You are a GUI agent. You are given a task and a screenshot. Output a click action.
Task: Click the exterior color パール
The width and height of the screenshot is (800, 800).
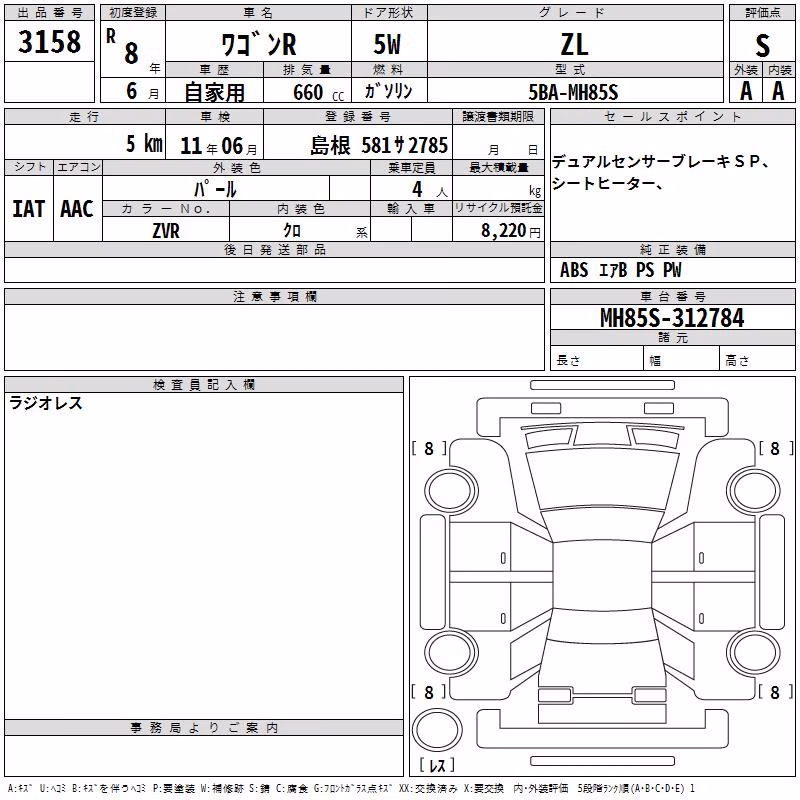pyautogui.click(x=215, y=189)
